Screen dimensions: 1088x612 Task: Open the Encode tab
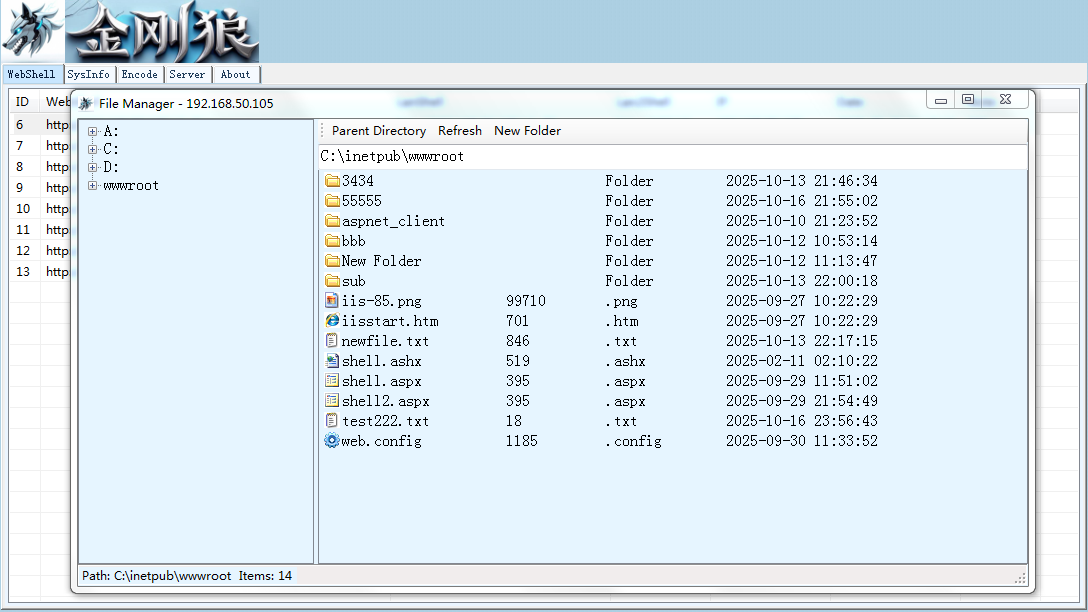click(x=139, y=74)
